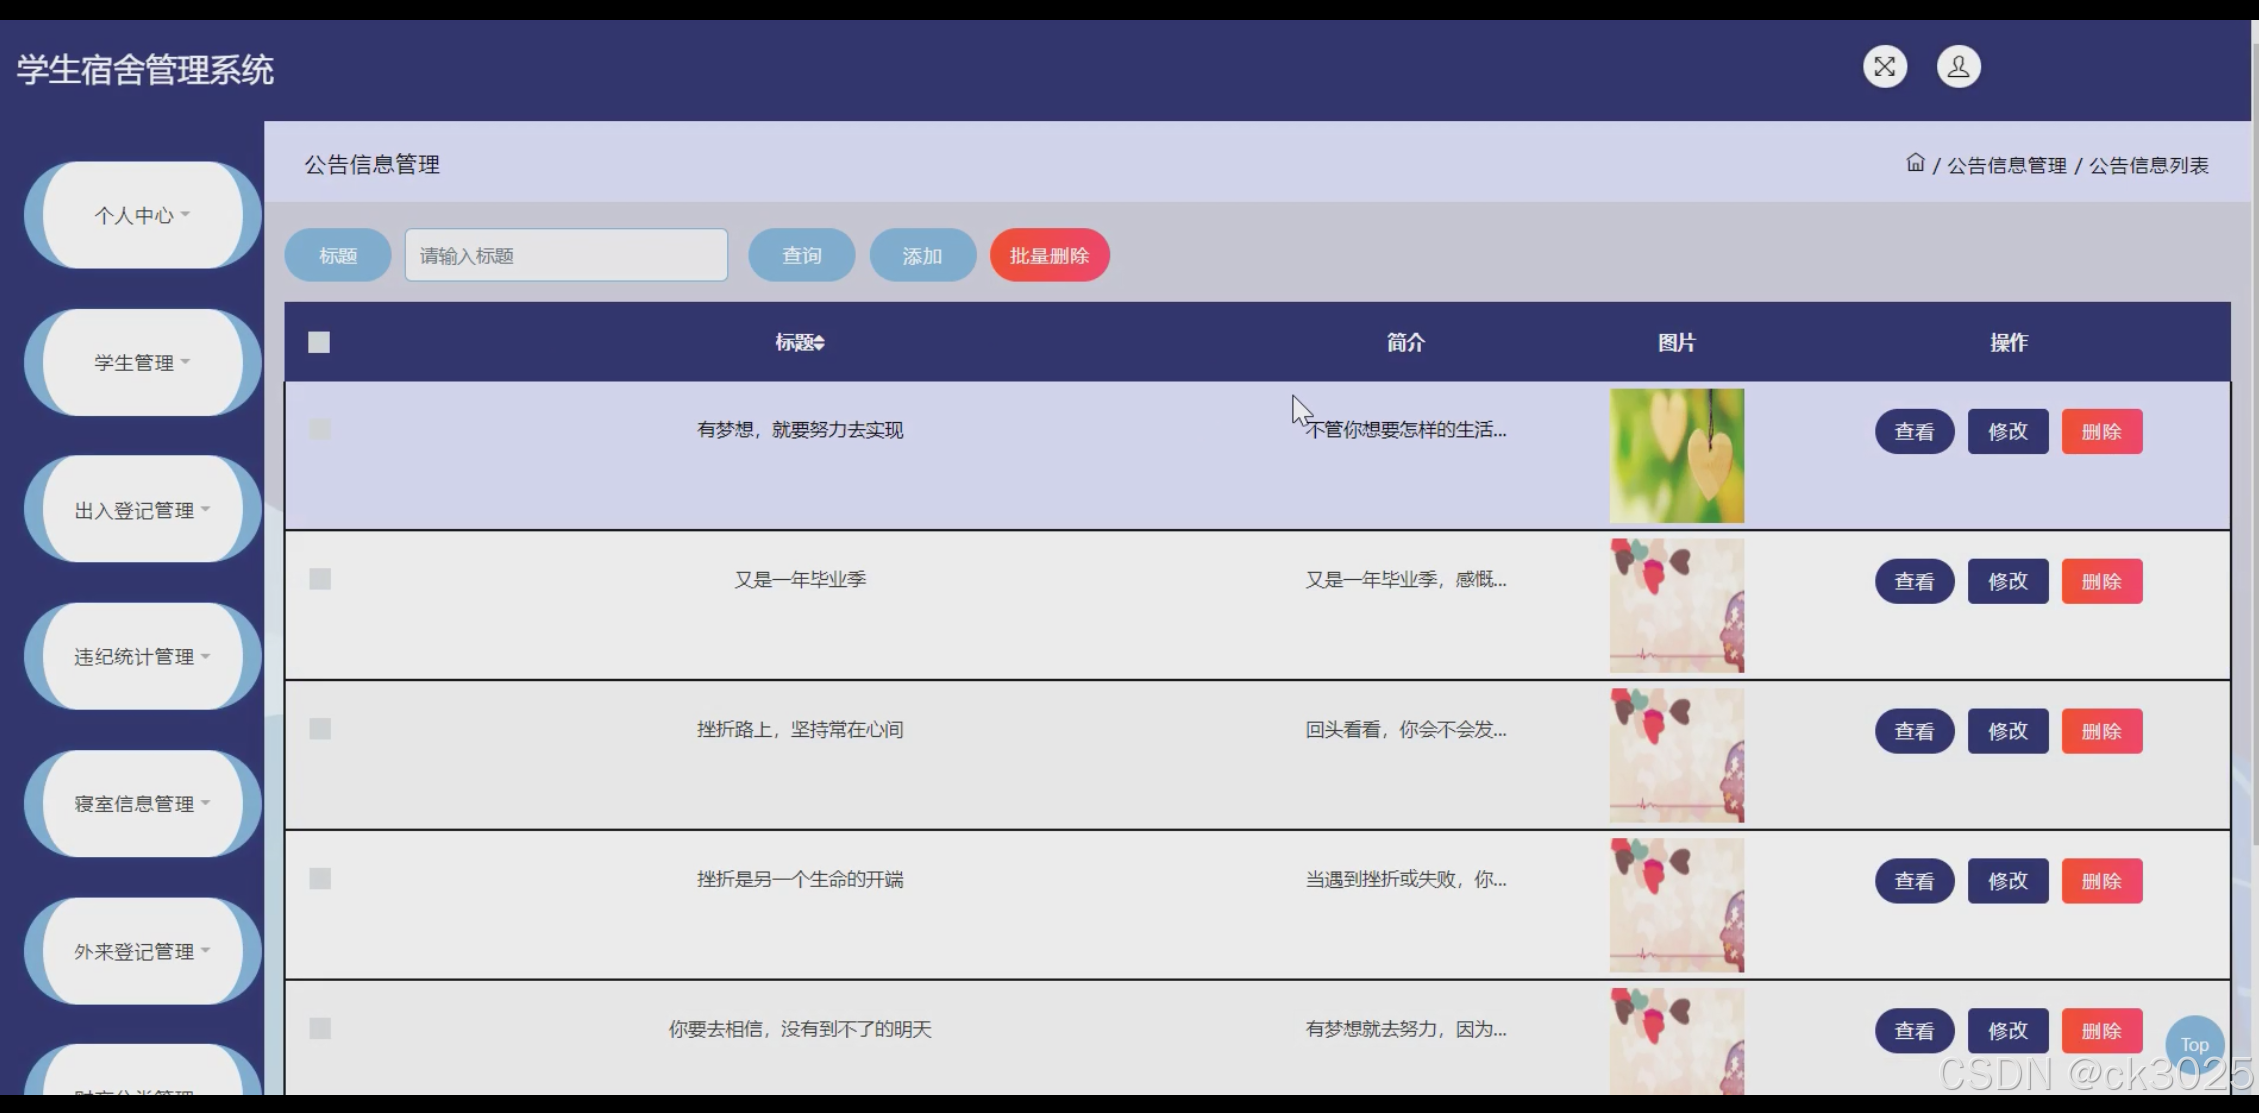The image size is (2259, 1113).
Task: Click the Top scroll-to-top round button
Action: tap(2194, 1044)
